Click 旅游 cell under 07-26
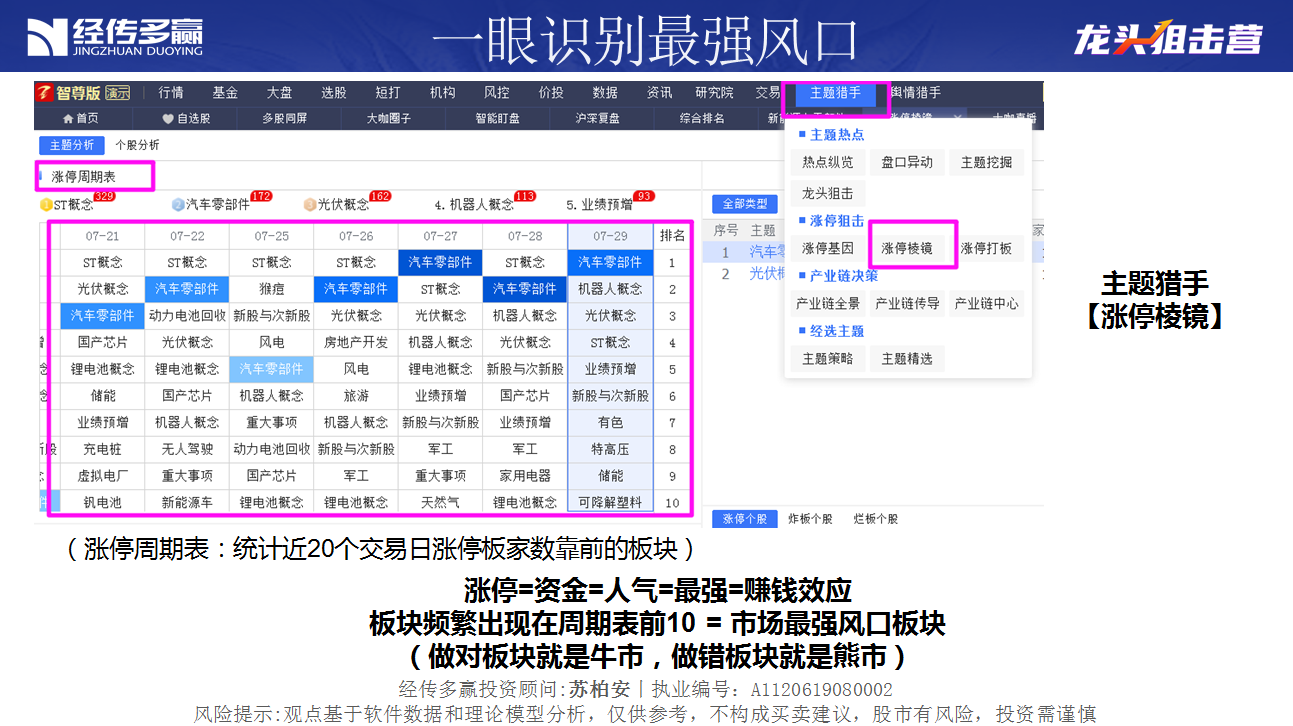 click(356, 396)
